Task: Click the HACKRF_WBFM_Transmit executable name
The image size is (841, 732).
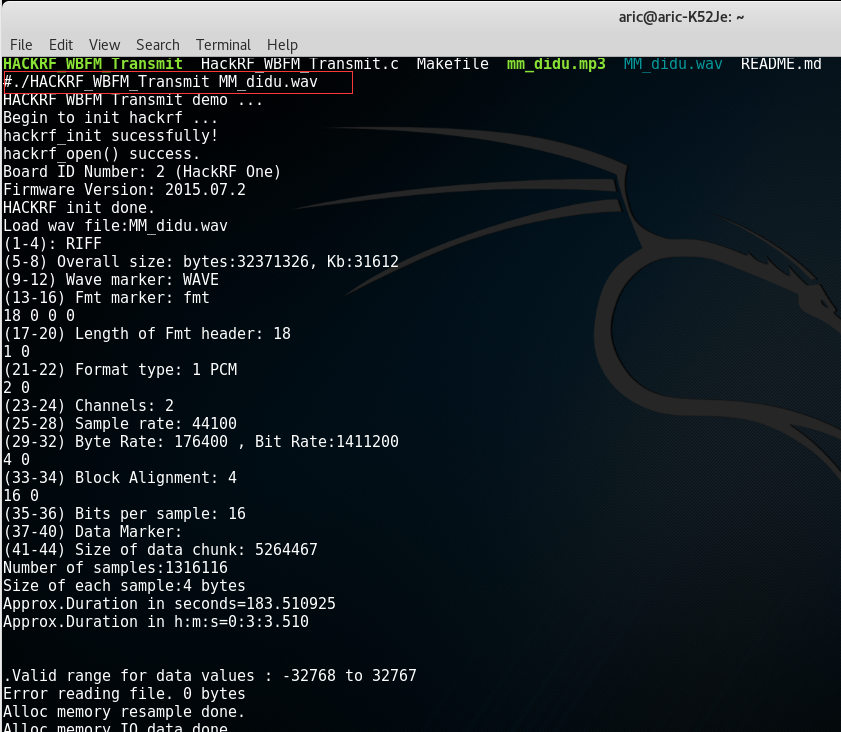Action: [x=93, y=64]
